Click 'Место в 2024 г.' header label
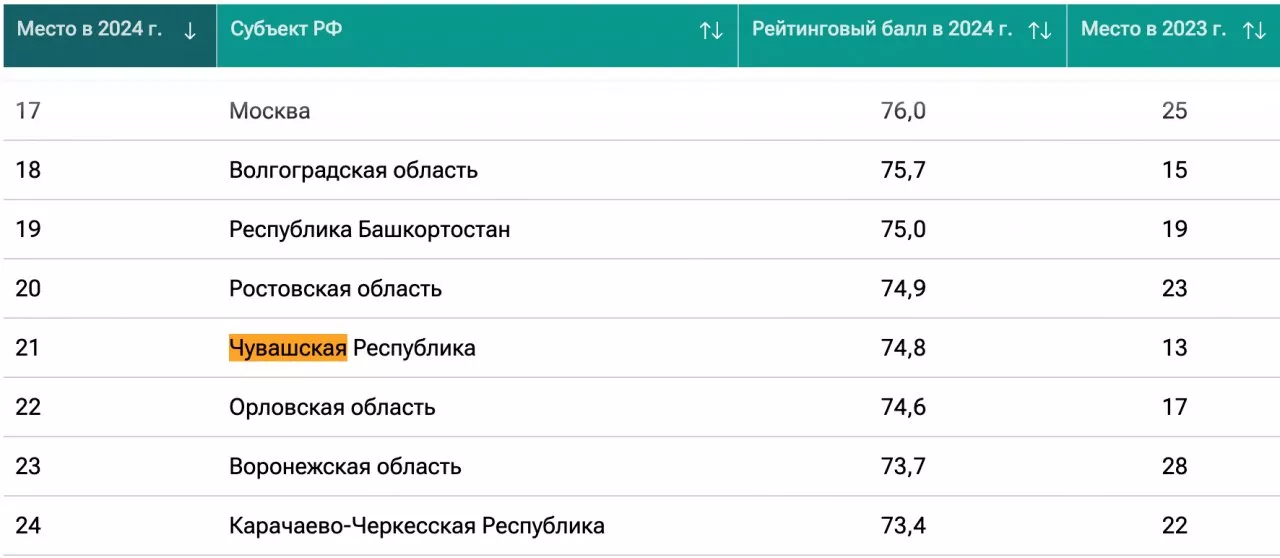This screenshot has width=1280, height=558. tap(89, 29)
